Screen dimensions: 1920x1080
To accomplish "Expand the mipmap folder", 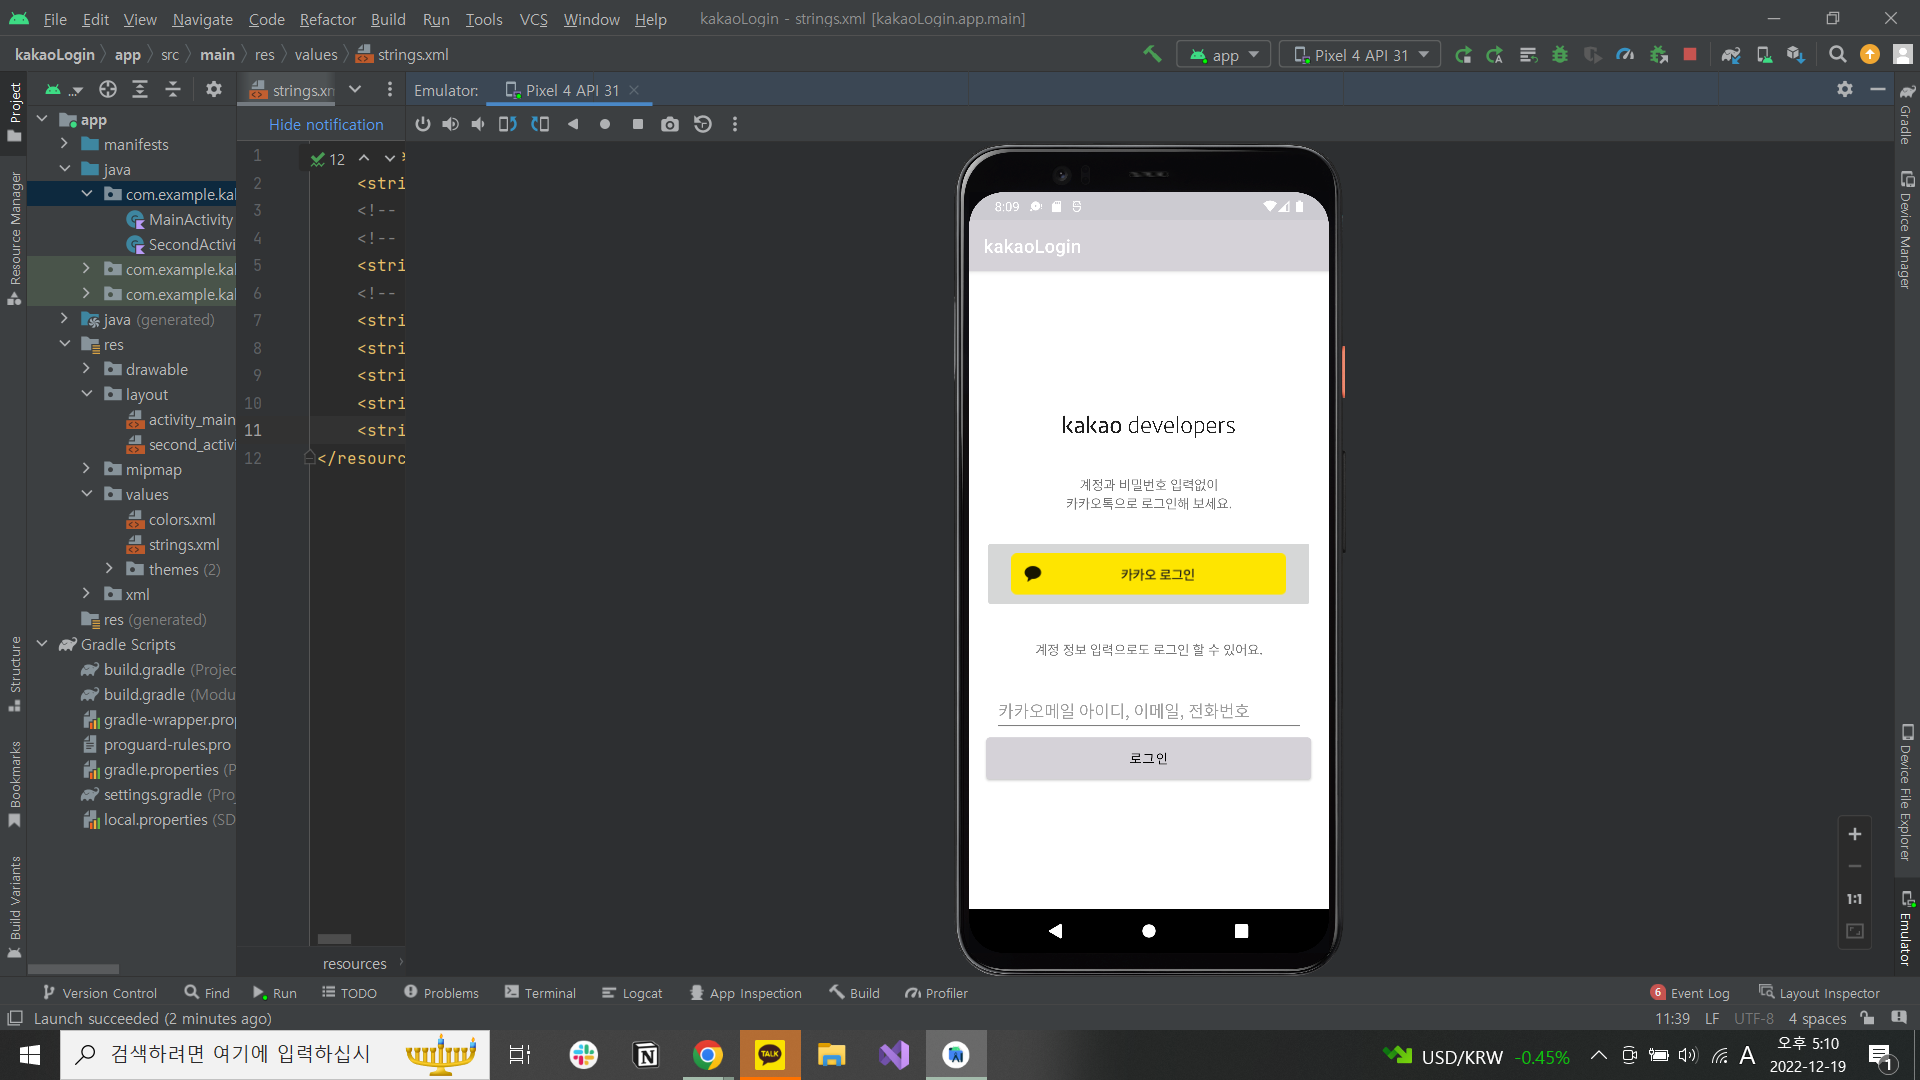I will [87, 469].
